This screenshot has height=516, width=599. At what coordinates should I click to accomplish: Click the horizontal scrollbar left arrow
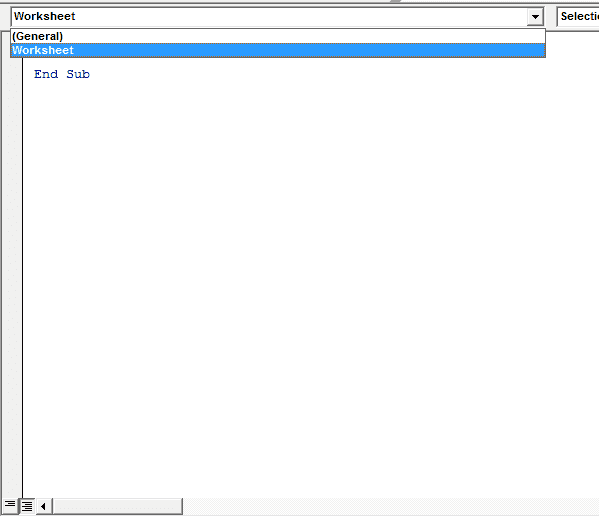[x=43, y=506]
